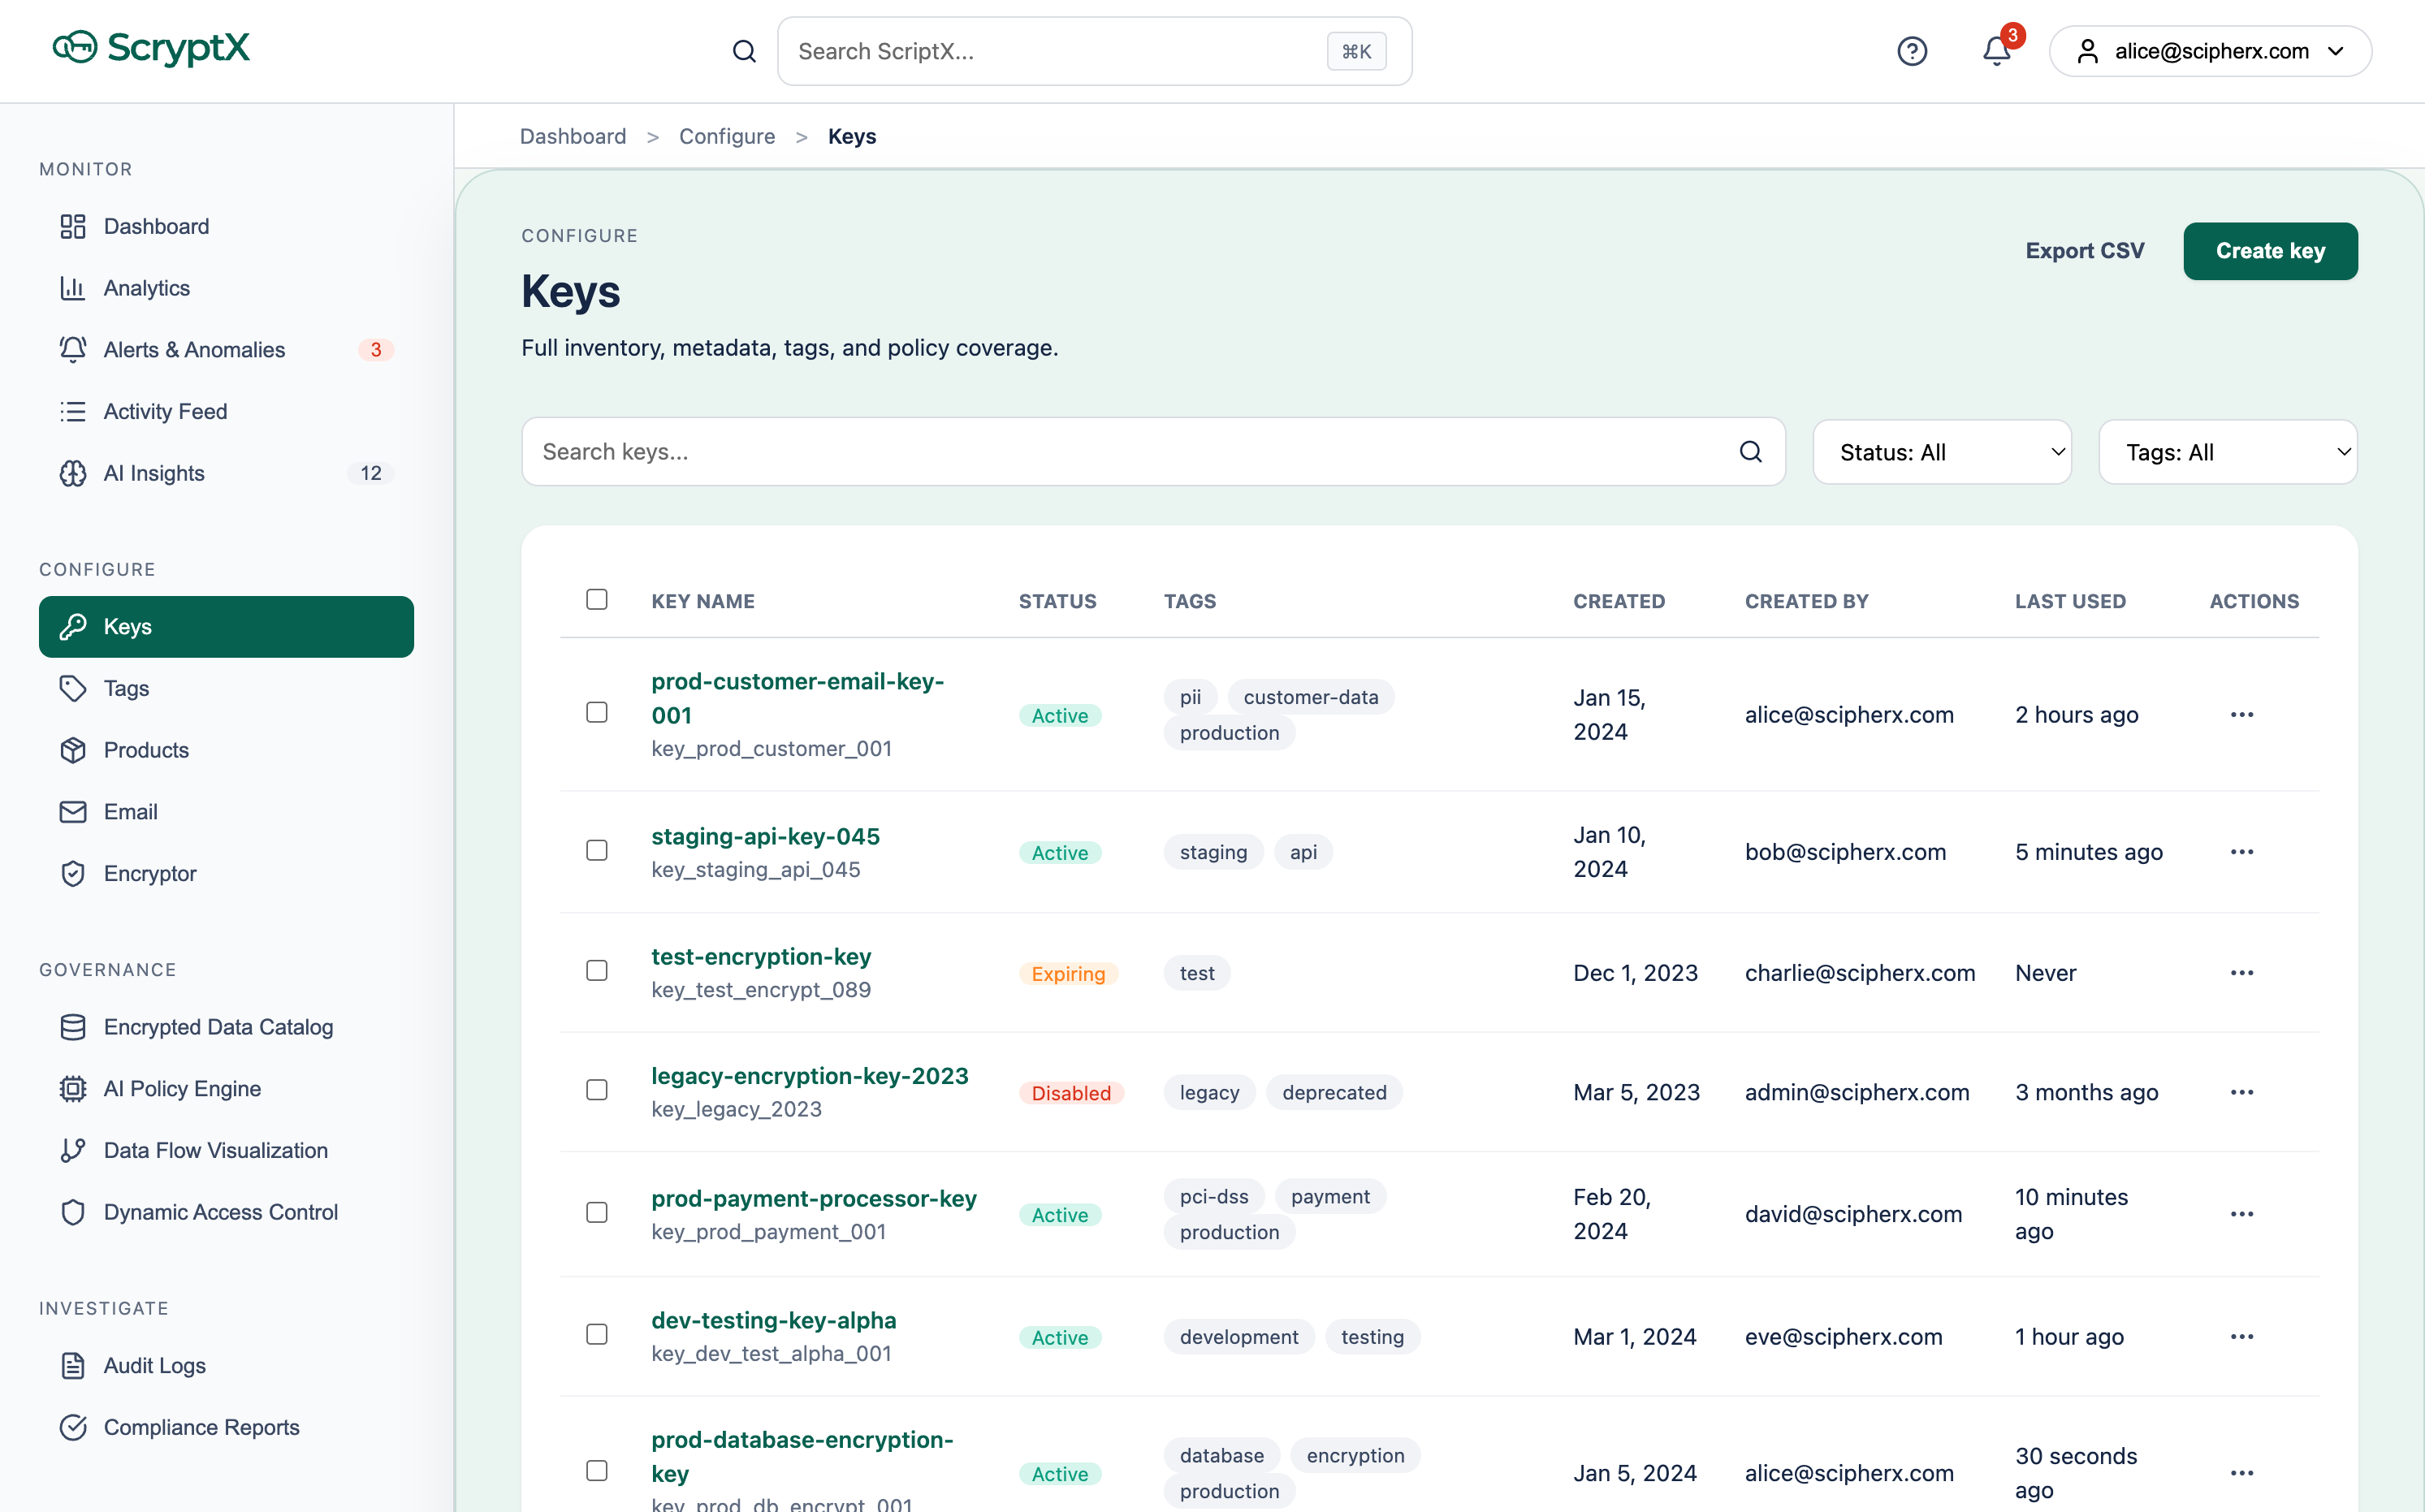
Task: Expand the alice@scipherx.com account menu
Action: [2210, 51]
